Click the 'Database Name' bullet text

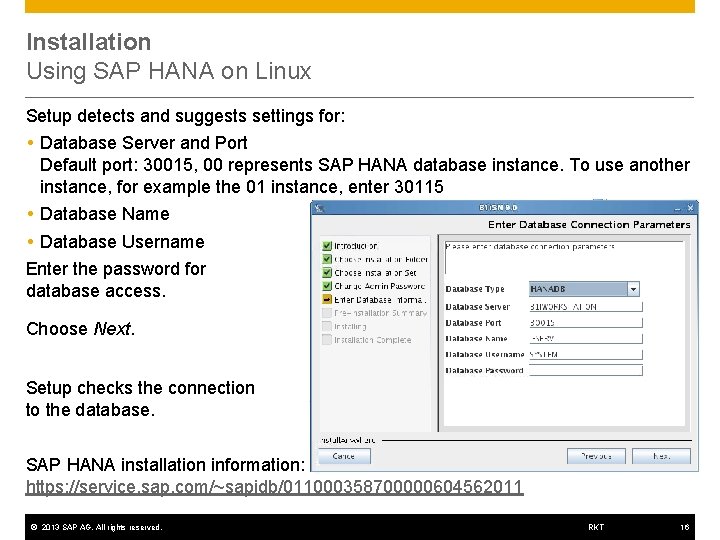105,214
